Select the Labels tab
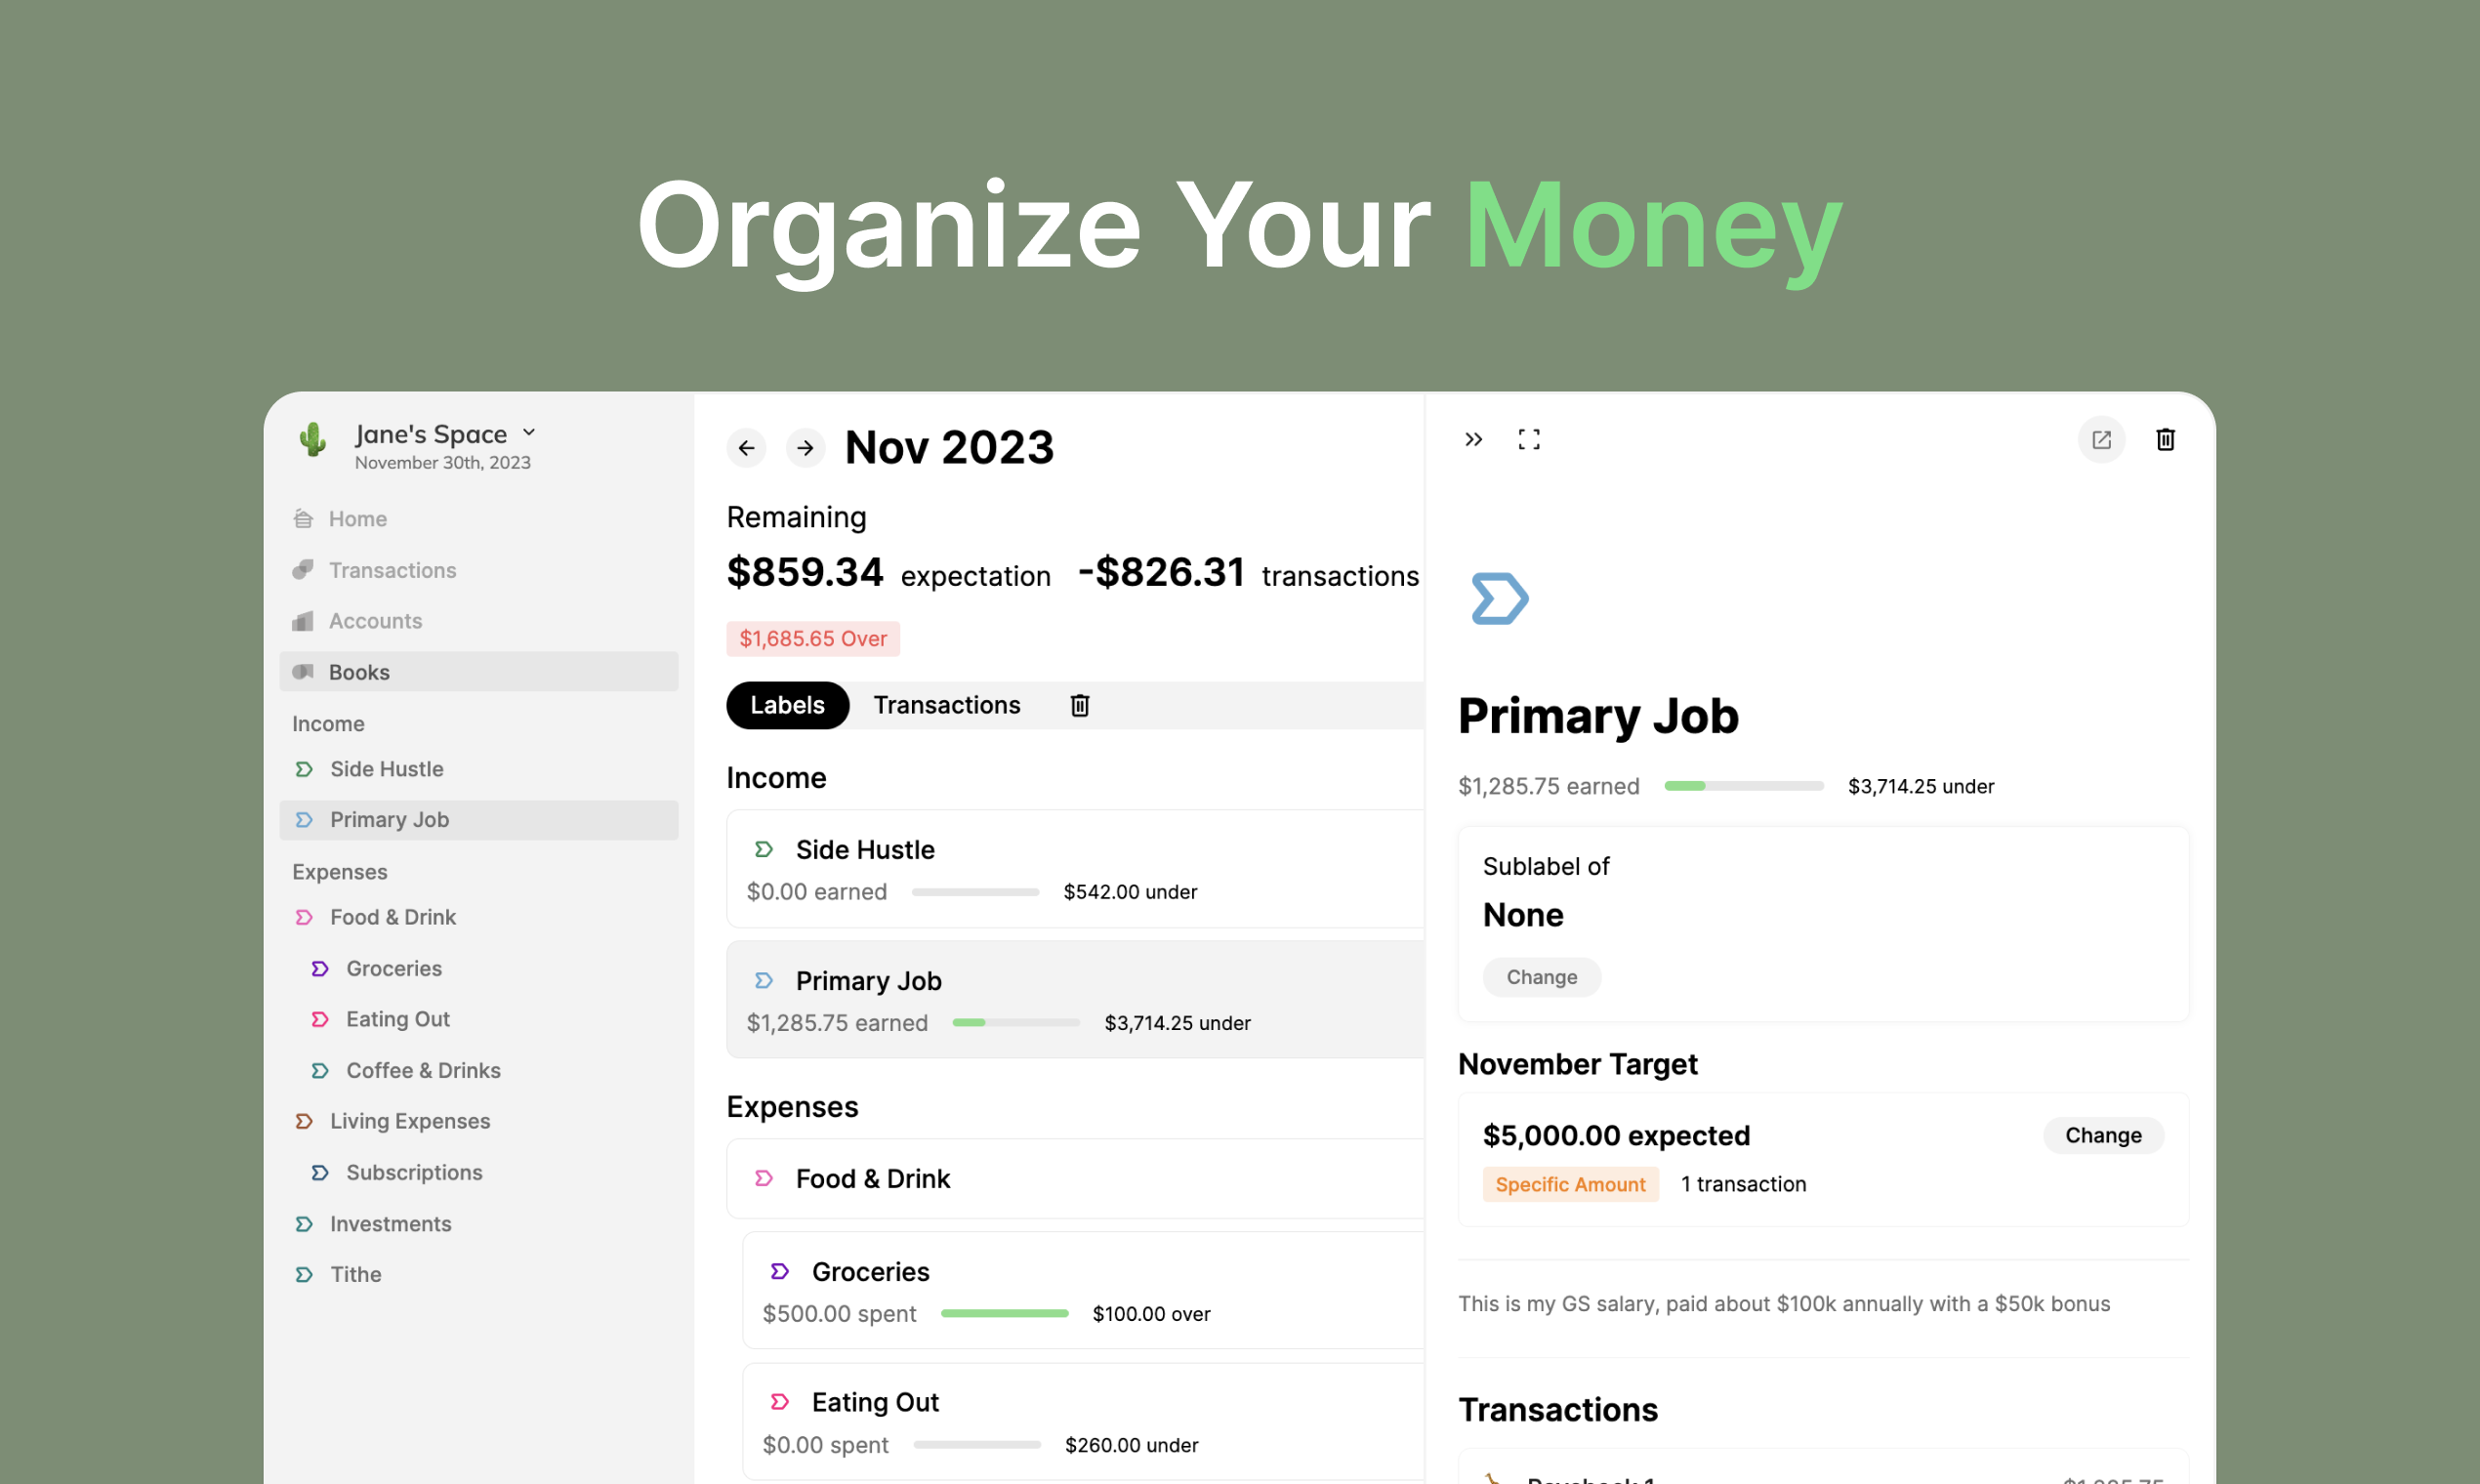Screen dimensions: 2480x1484 pyautogui.click(x=788, y=705)
